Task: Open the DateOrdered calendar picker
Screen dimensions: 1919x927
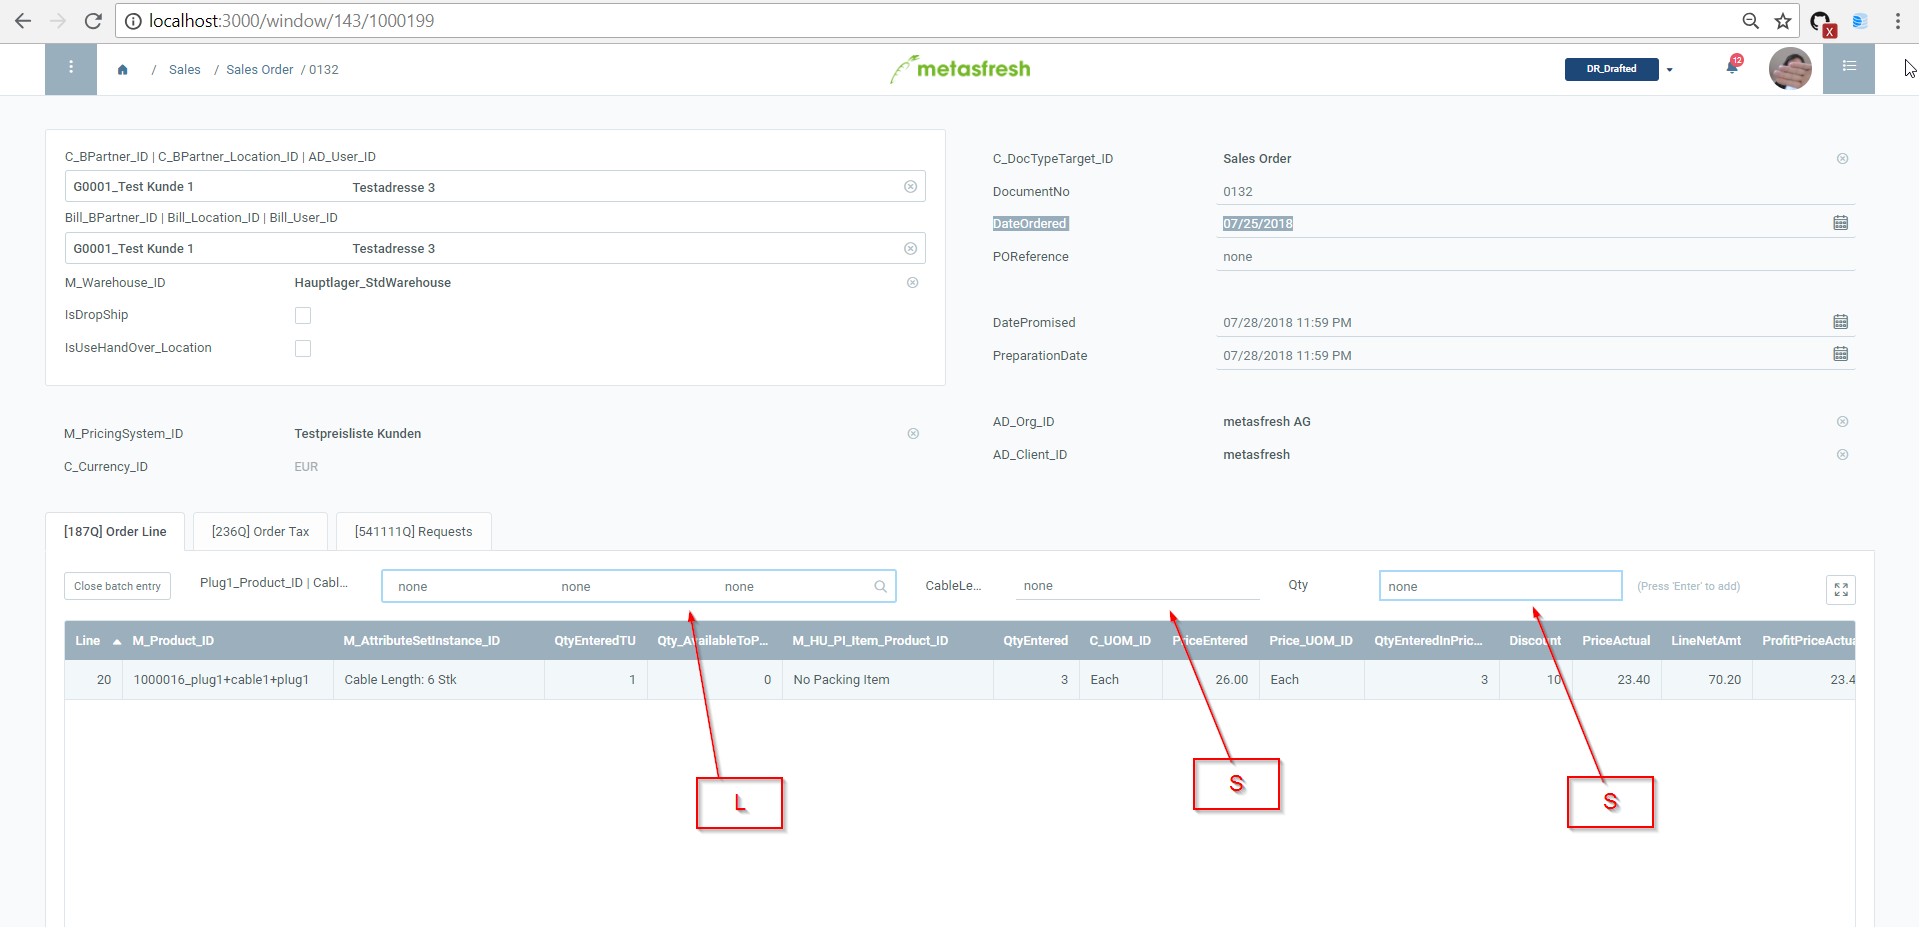Action: 1841,223
